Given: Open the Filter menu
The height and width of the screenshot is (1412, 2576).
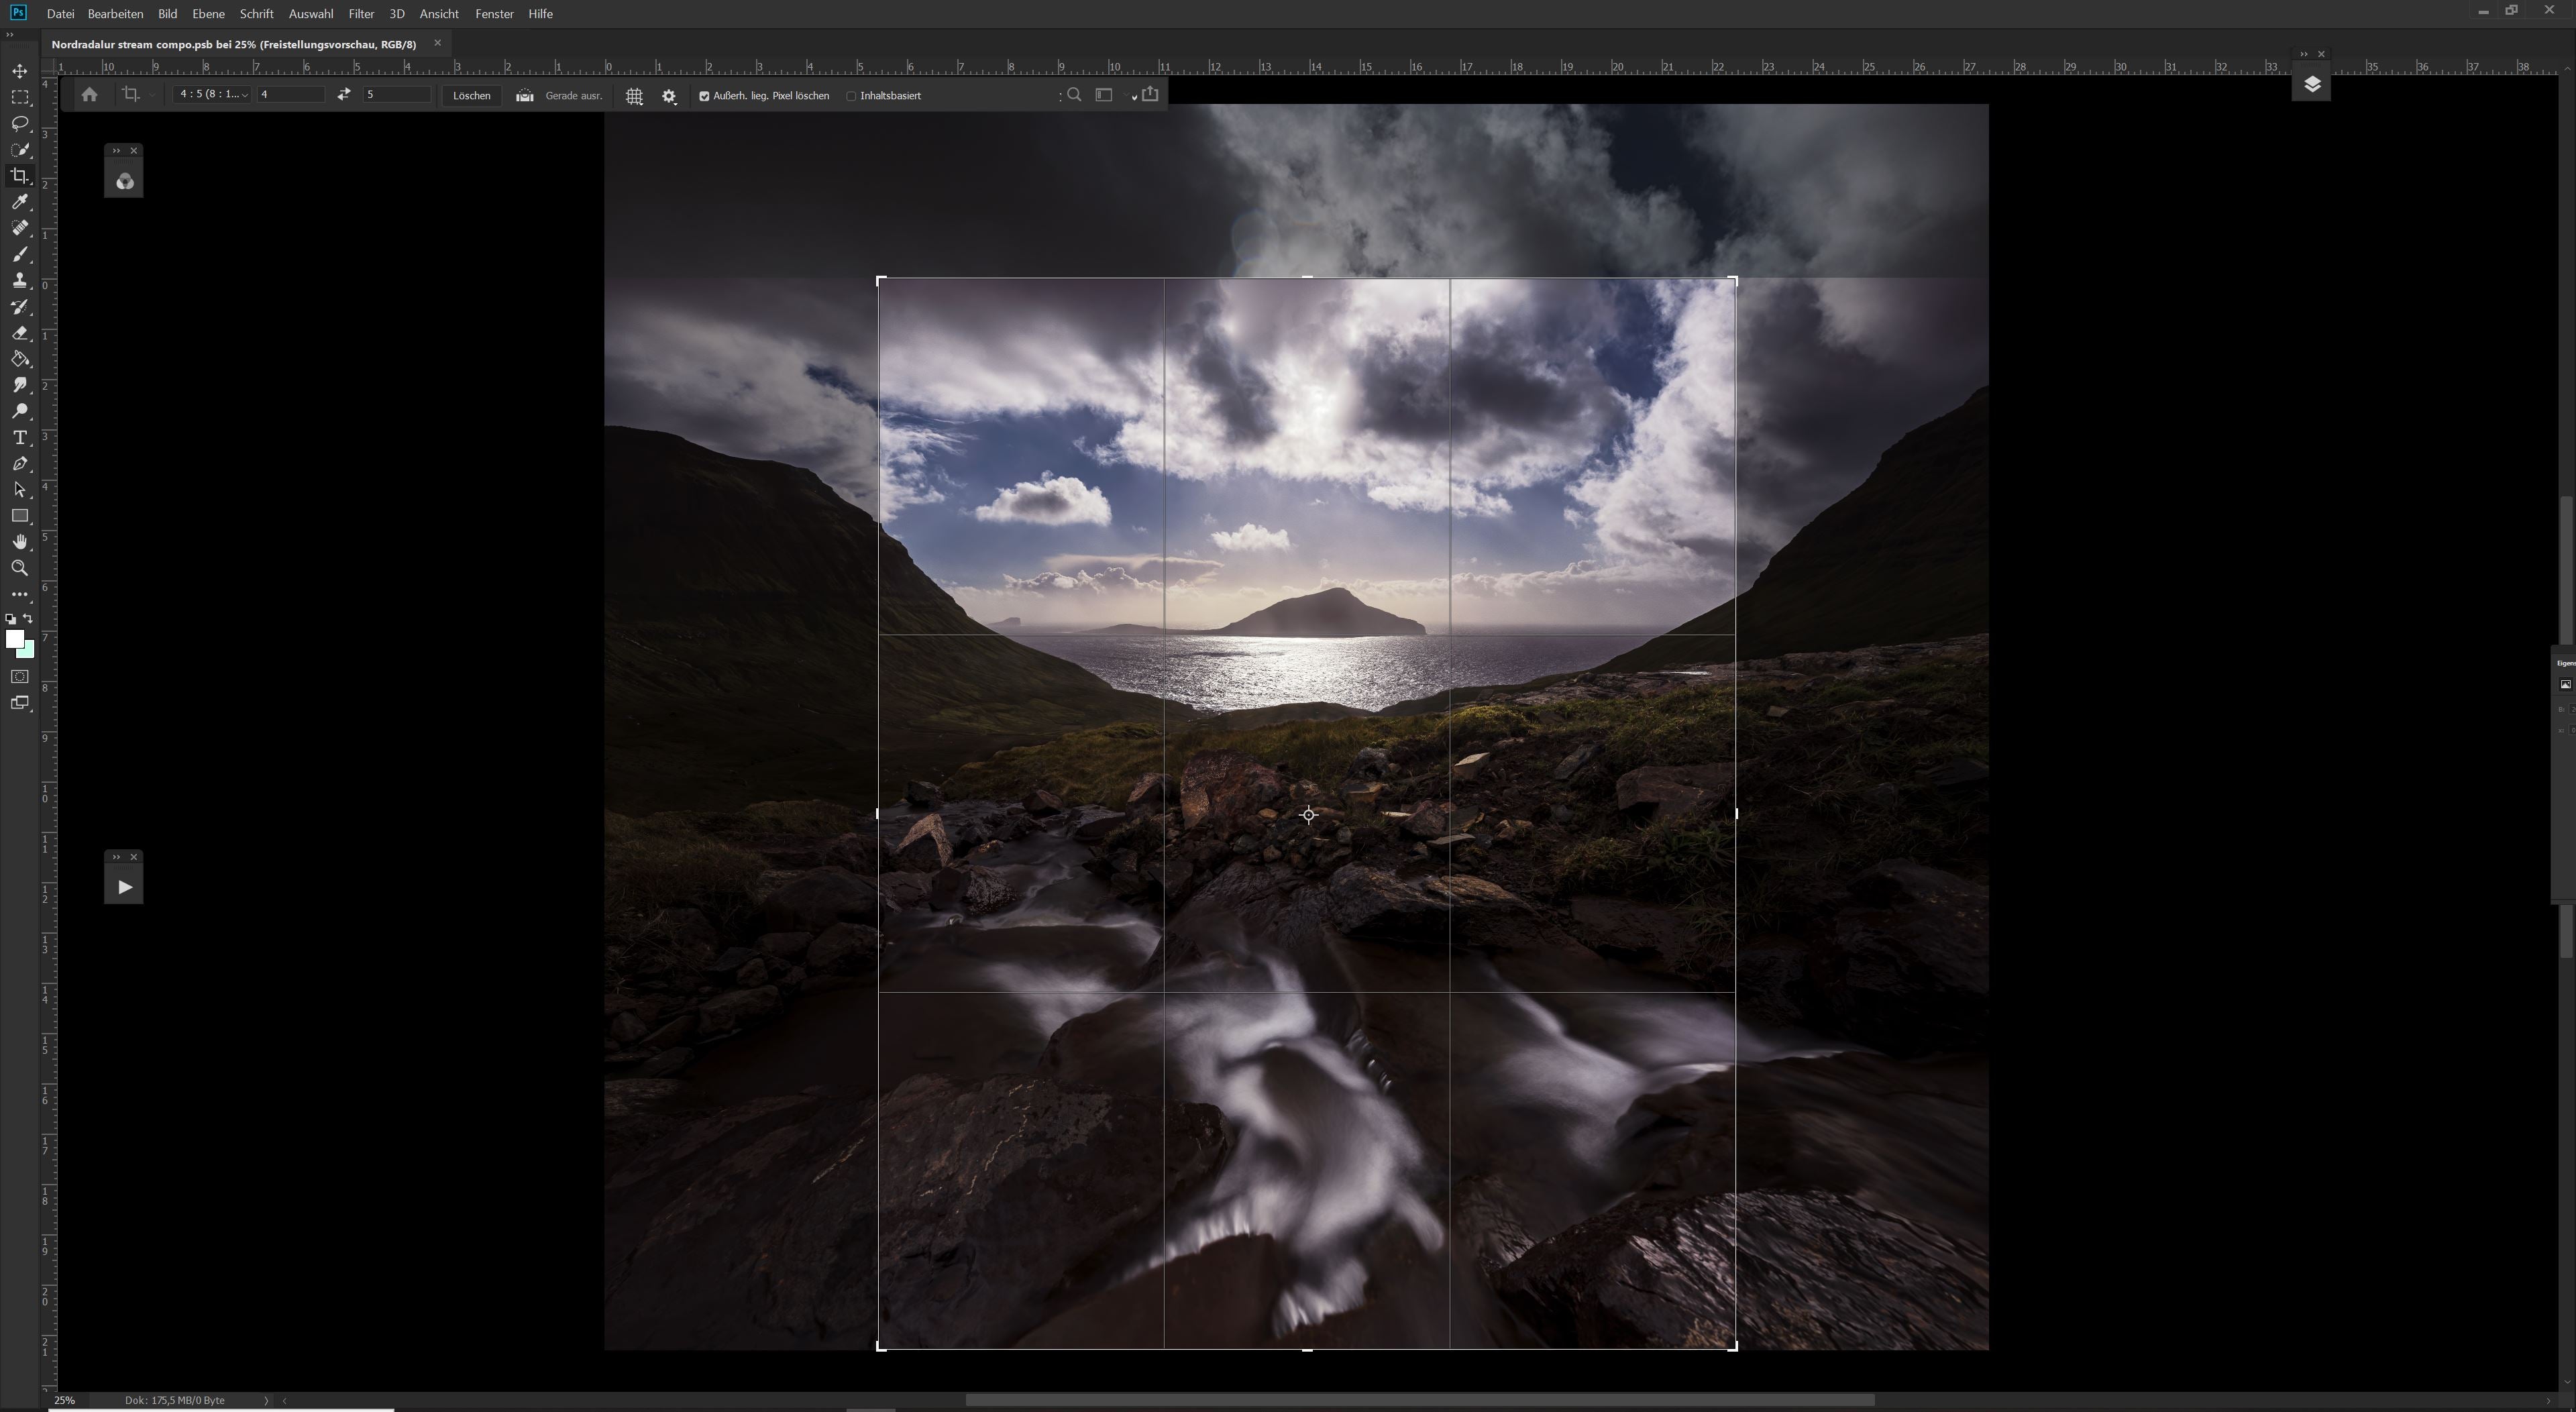Looking at the screenshot, I should coord(360,13).
